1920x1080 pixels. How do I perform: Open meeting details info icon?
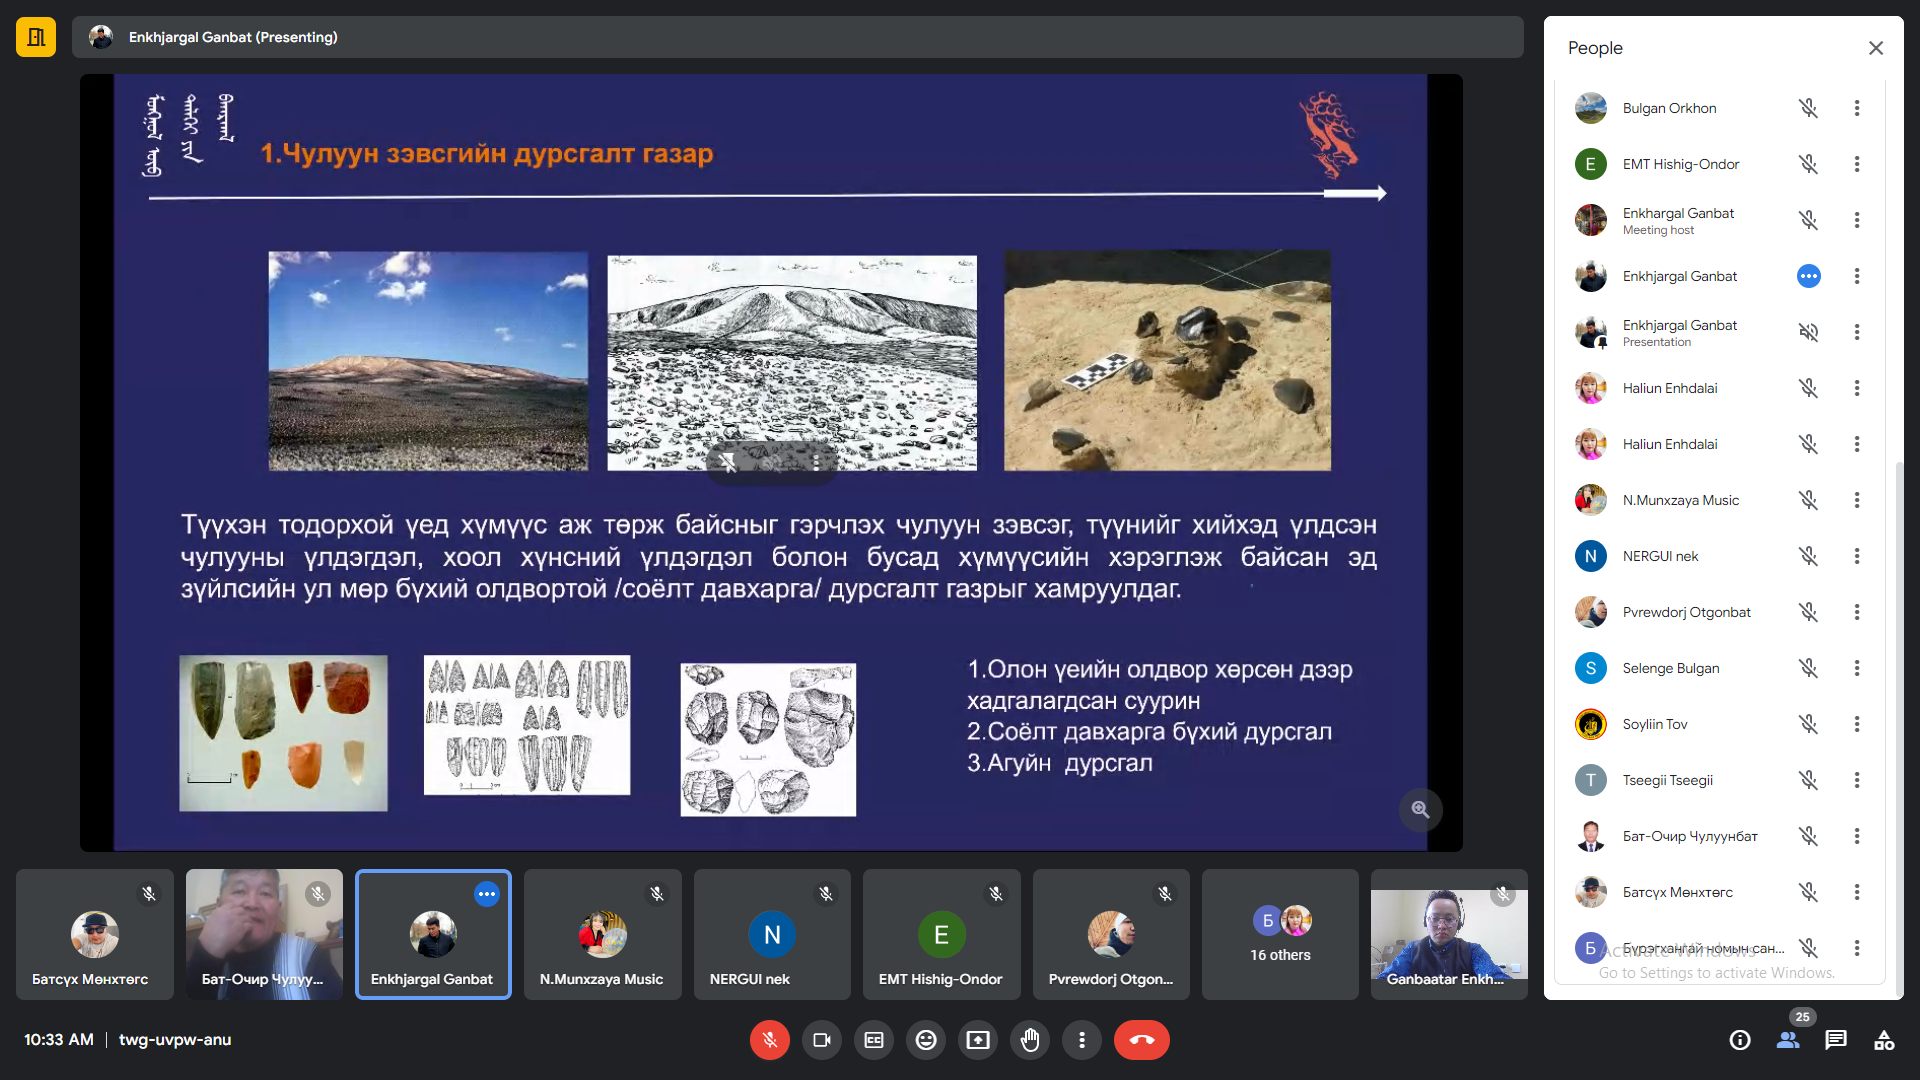coord(1740,1040)
